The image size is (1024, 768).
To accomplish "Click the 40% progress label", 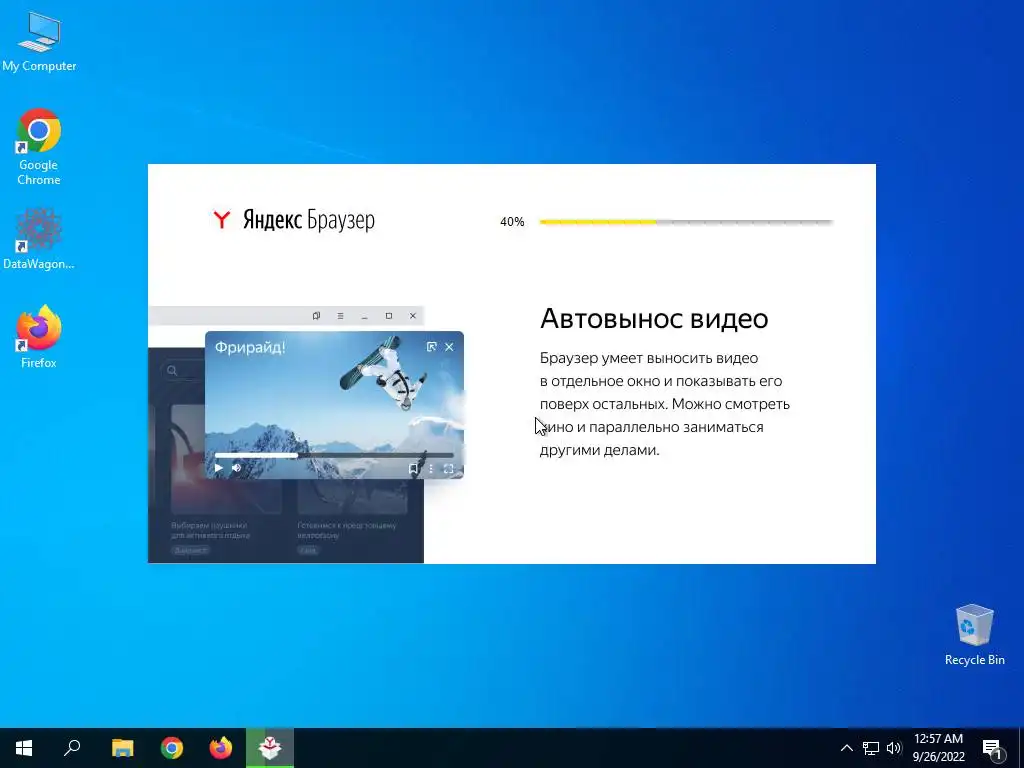I will coord(512,222).
